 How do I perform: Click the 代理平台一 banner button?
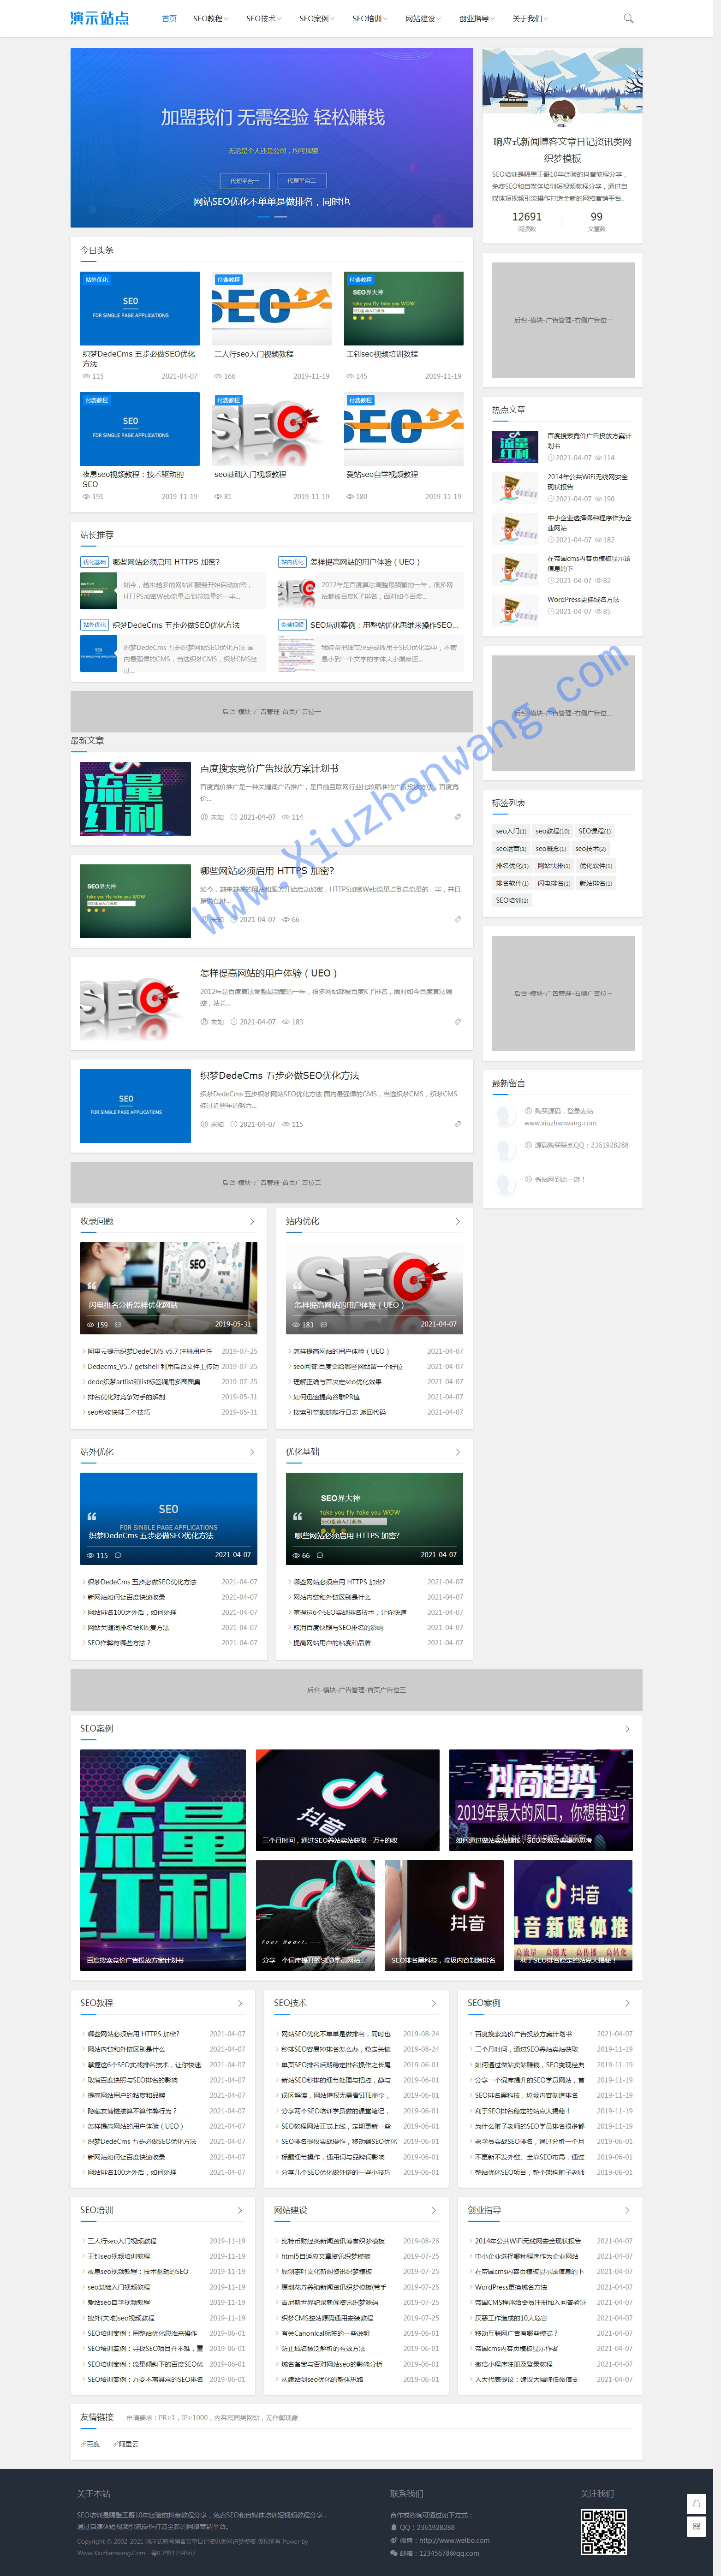point(244,181)
